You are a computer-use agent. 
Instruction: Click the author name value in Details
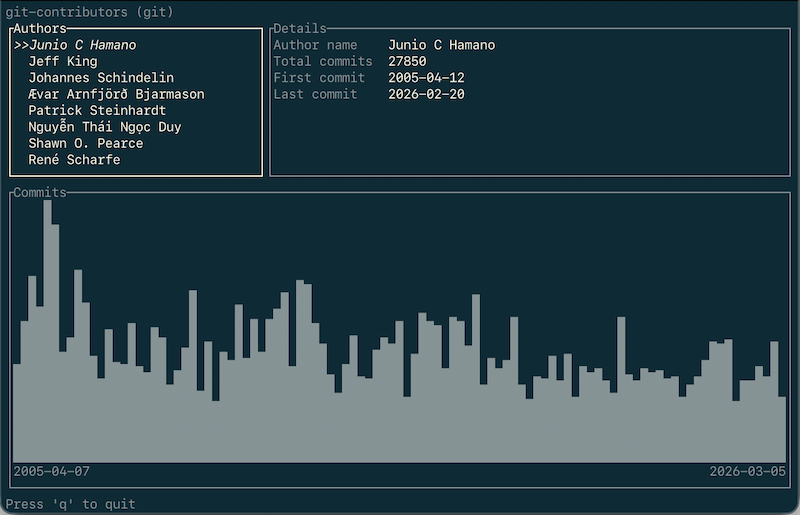click(441, 45)
